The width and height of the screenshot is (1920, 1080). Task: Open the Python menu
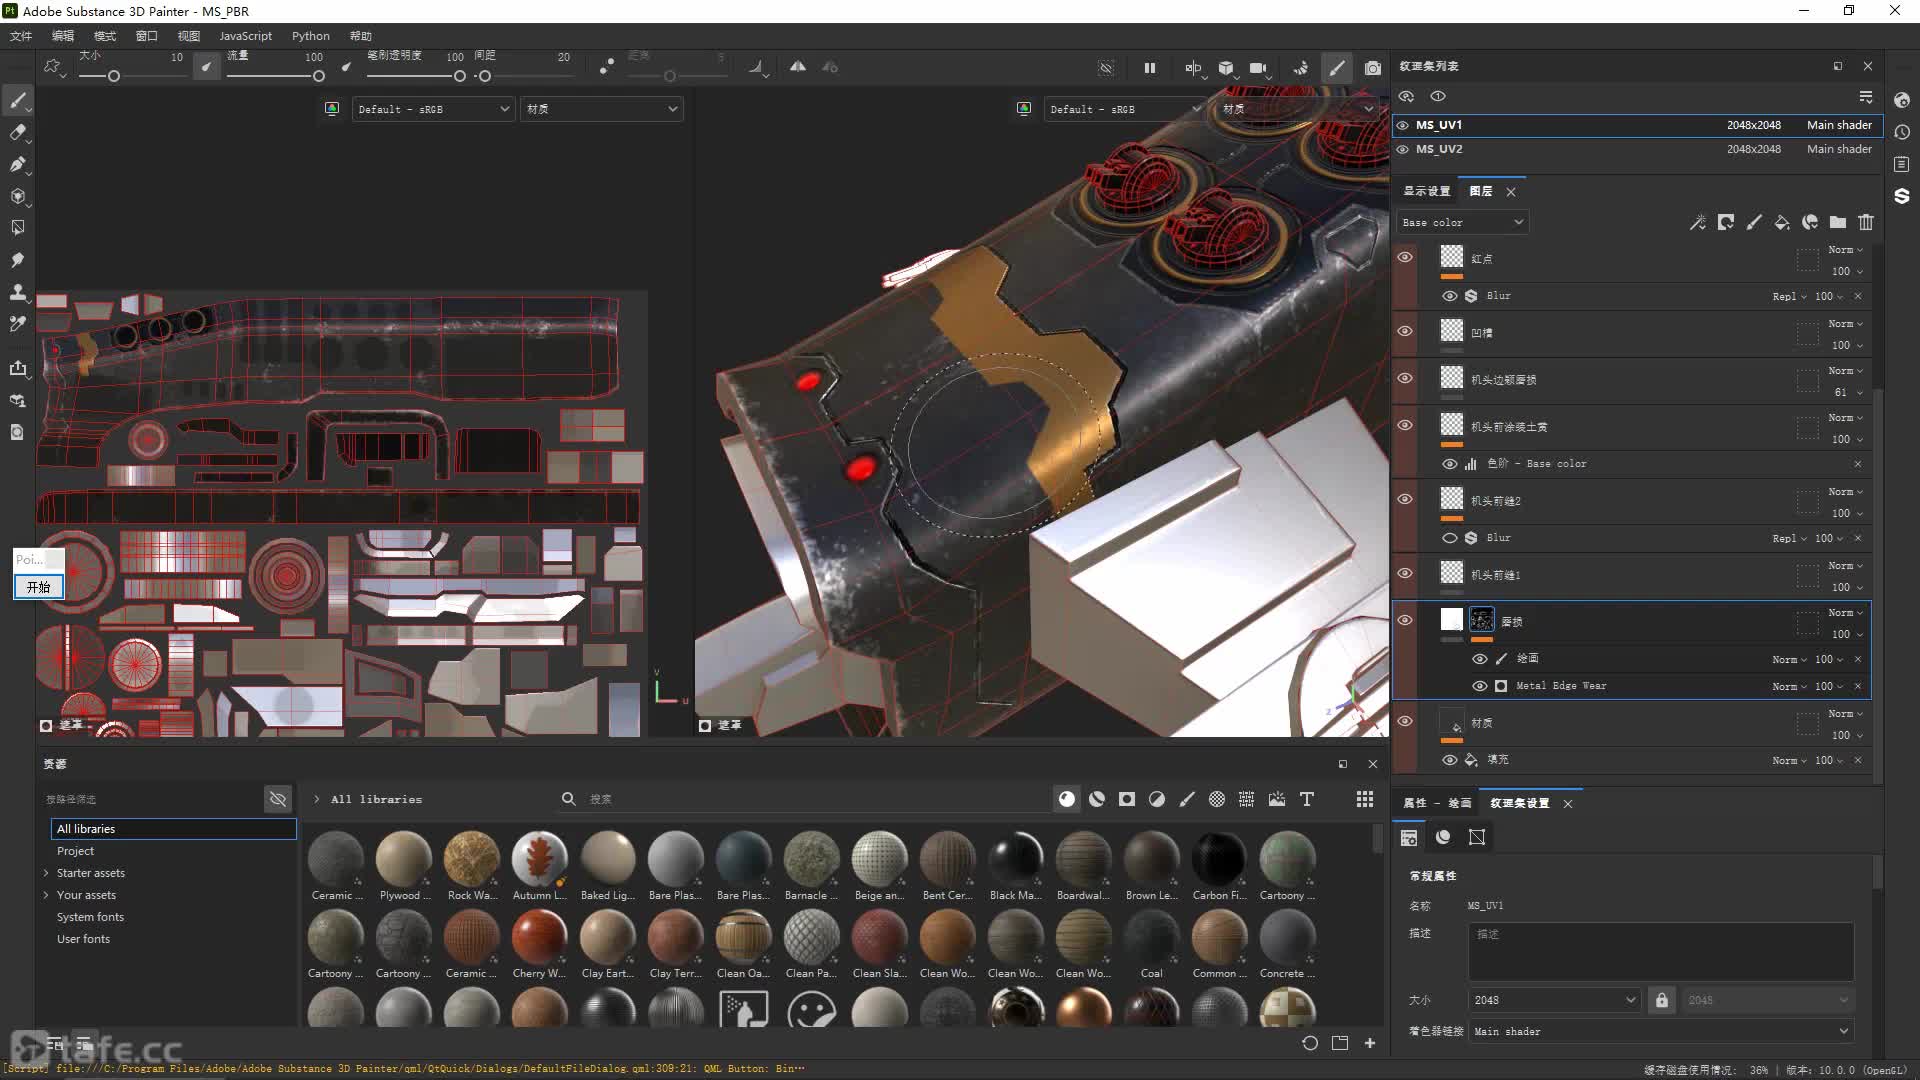(310, 36)
